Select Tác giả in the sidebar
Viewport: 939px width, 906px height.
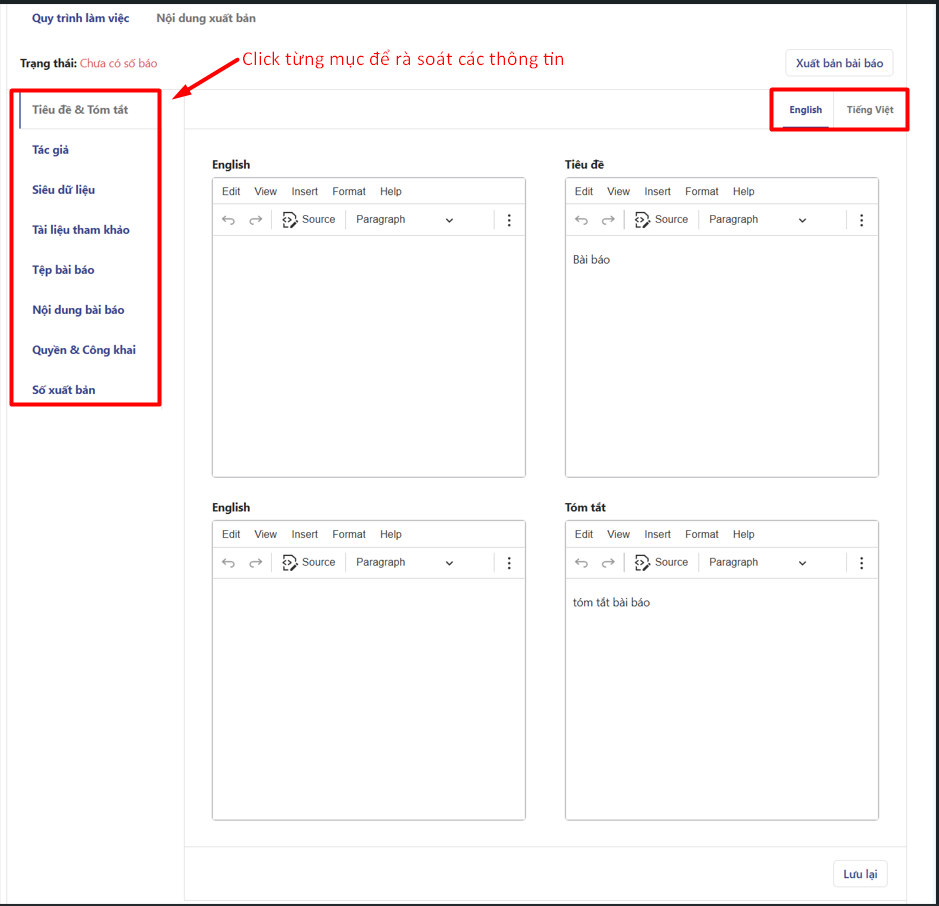[x=51, y=150]
